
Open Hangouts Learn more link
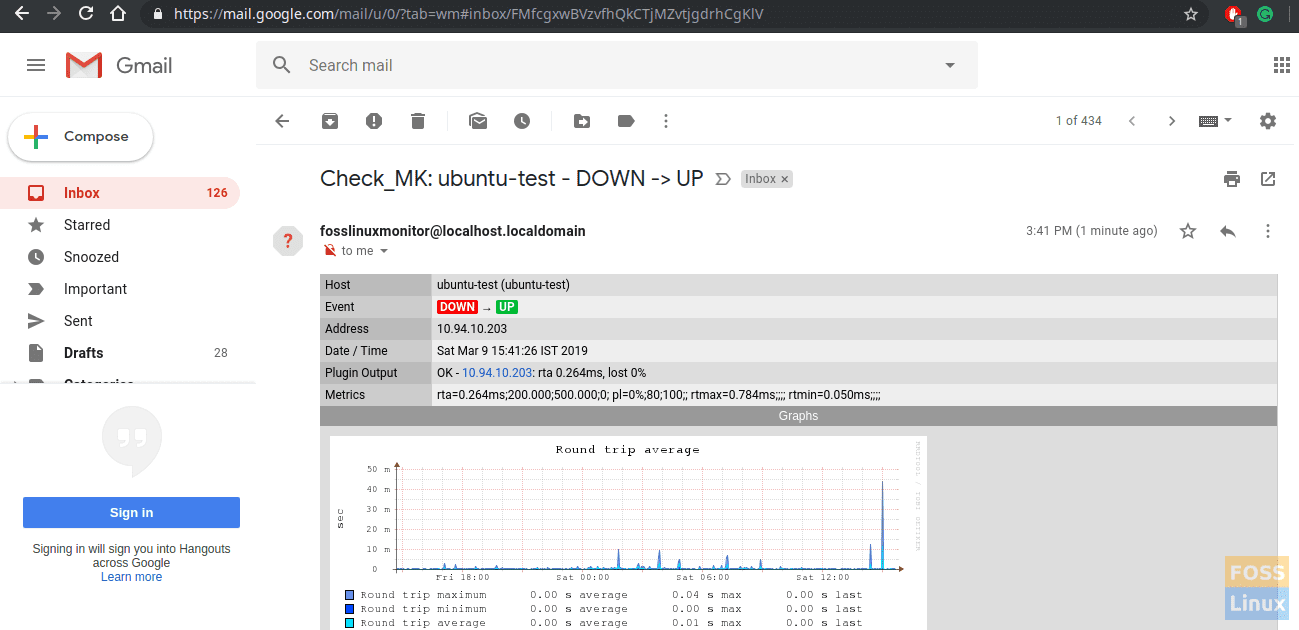(x=131, y=577)
